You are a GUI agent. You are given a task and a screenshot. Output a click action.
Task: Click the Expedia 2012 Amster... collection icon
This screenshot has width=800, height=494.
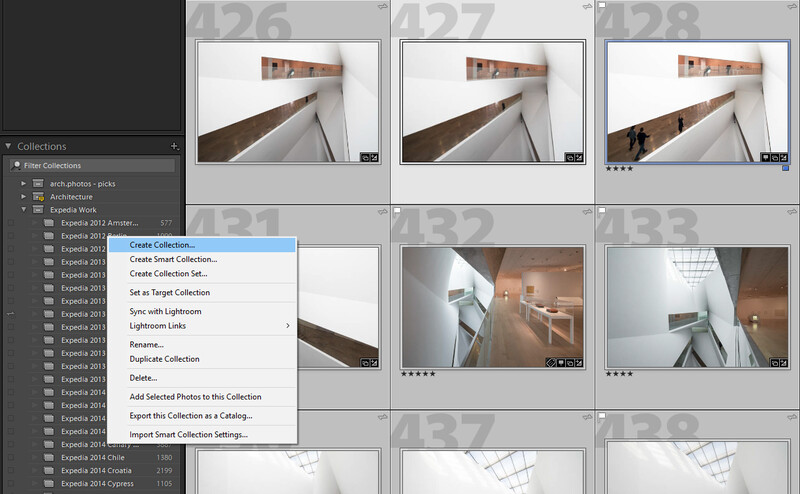(x=49, y=223)
